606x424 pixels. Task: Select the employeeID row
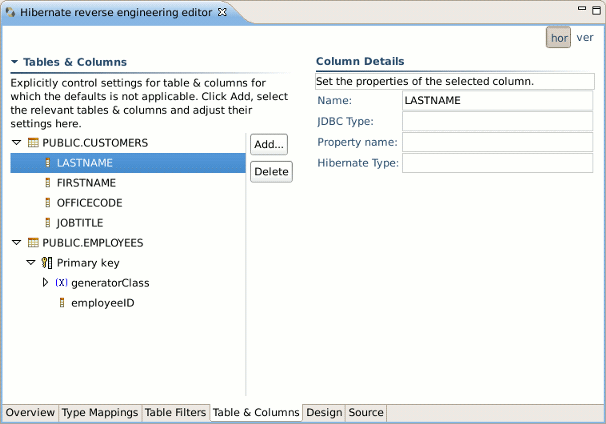128,303
